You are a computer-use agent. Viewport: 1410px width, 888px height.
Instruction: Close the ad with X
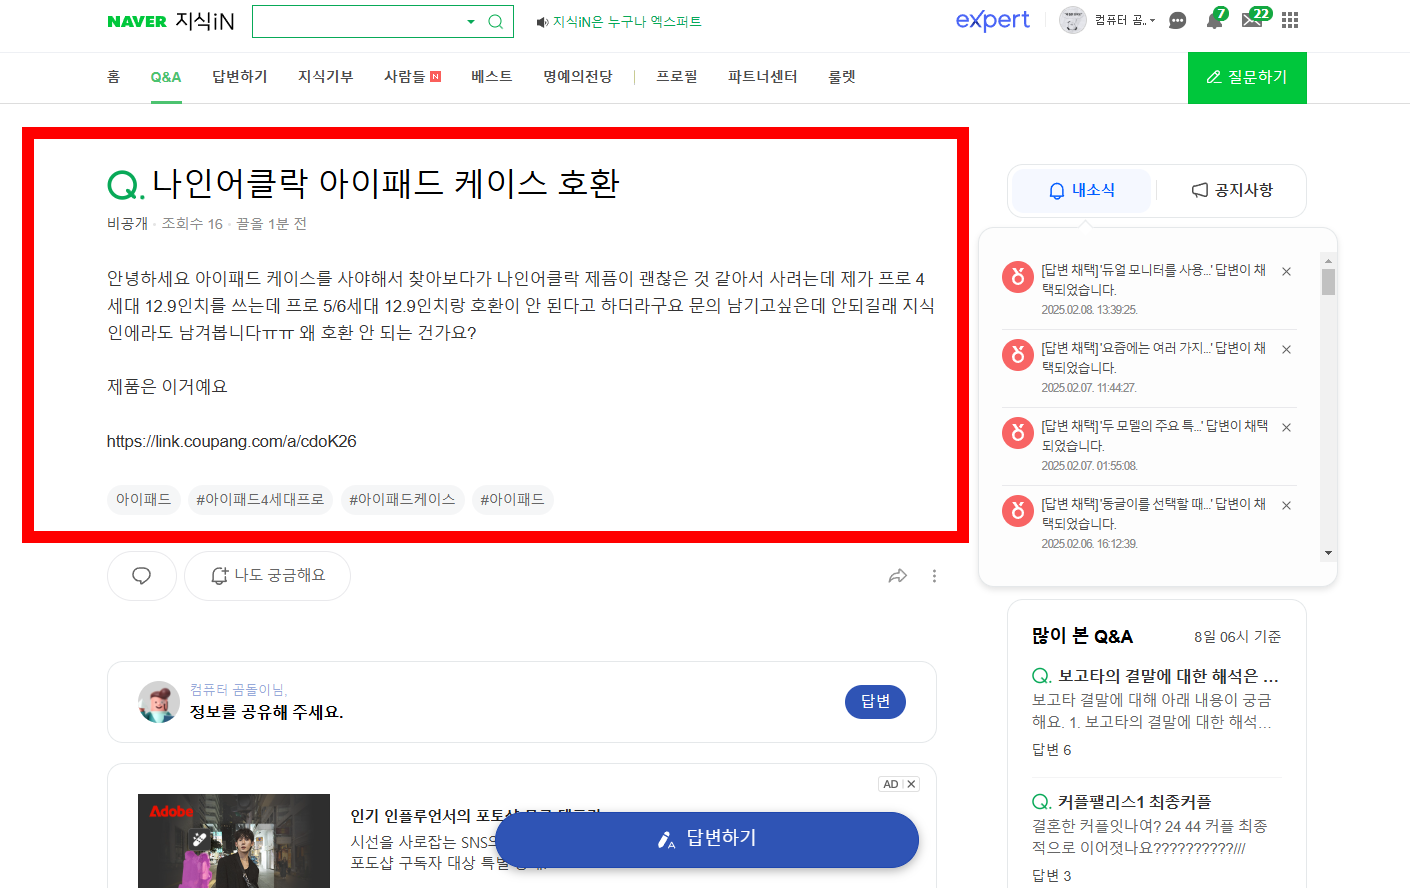[x=911, y=784]
